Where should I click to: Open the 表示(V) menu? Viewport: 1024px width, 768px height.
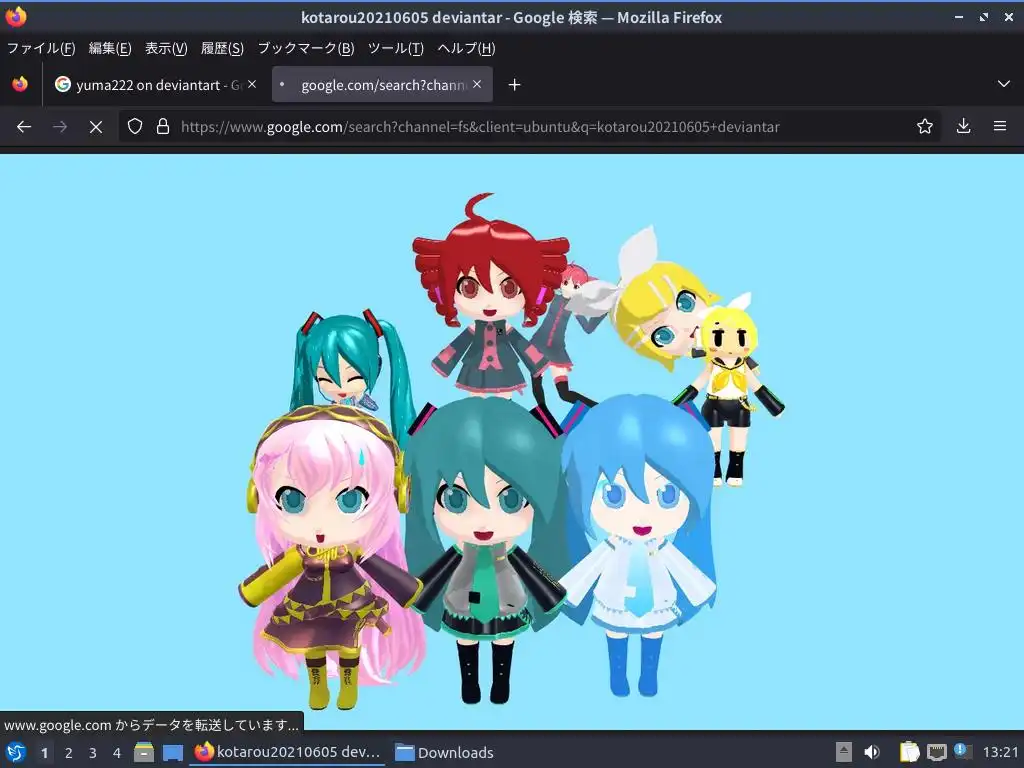click(x=166, y=48)
